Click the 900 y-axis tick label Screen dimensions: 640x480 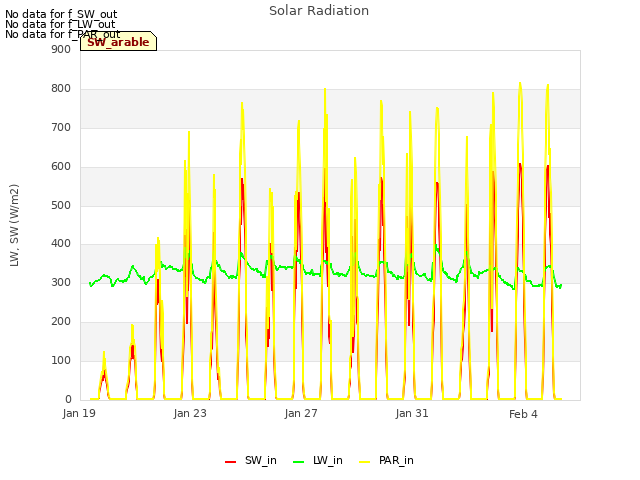(x=61, y=49)
